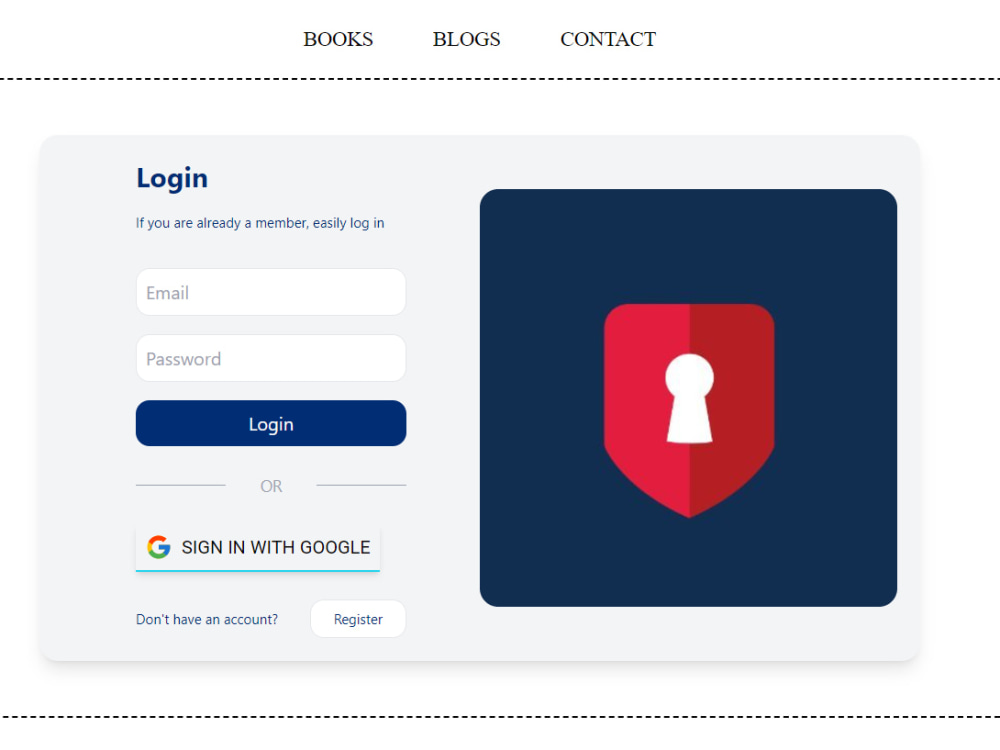
Task: Click the SIGN IN WITH GOOGLE button
Action: click(x=258, y=547)
